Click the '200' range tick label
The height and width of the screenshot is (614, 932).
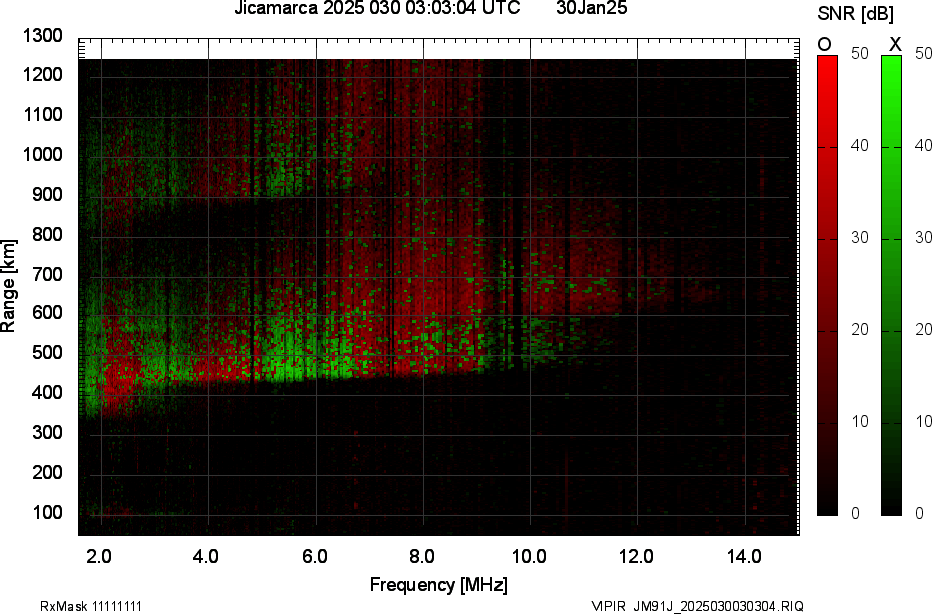tap(47, 473)
